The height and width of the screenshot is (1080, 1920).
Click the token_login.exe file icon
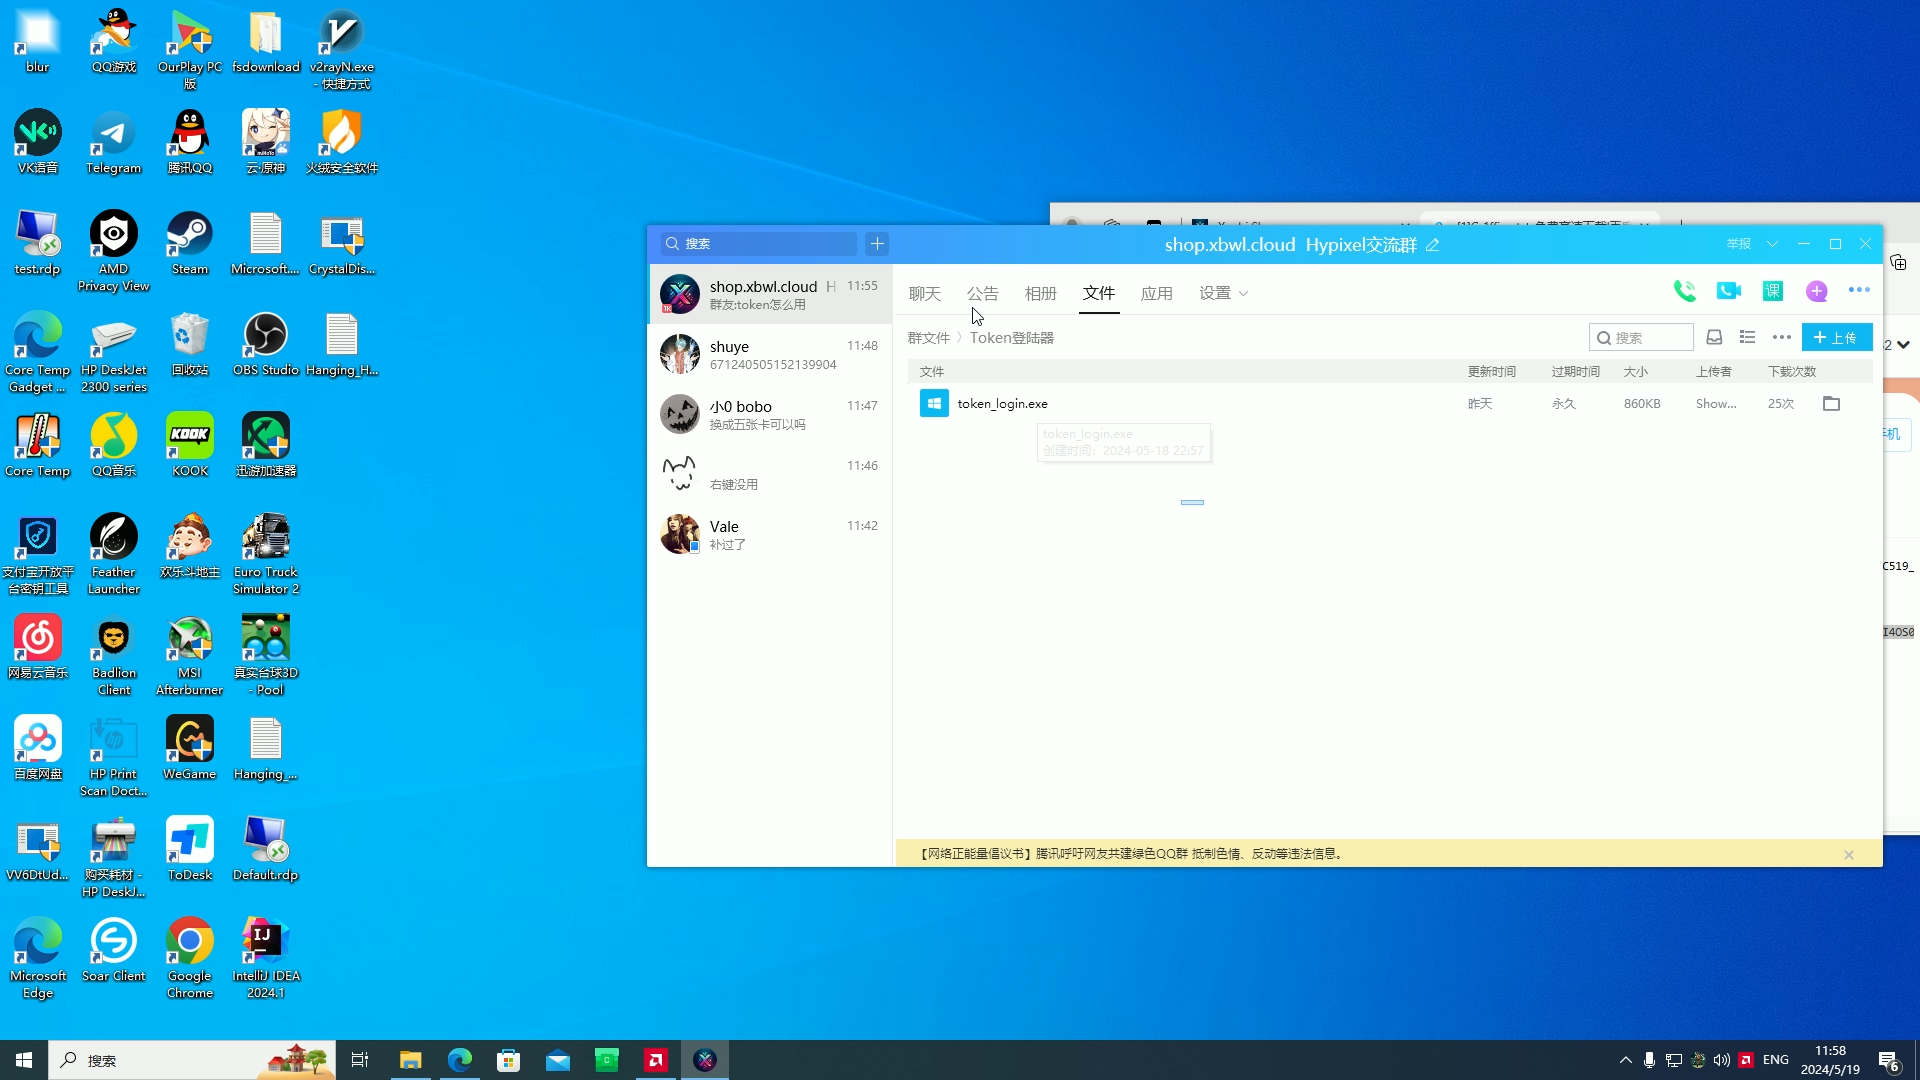[x=934, y=404]
